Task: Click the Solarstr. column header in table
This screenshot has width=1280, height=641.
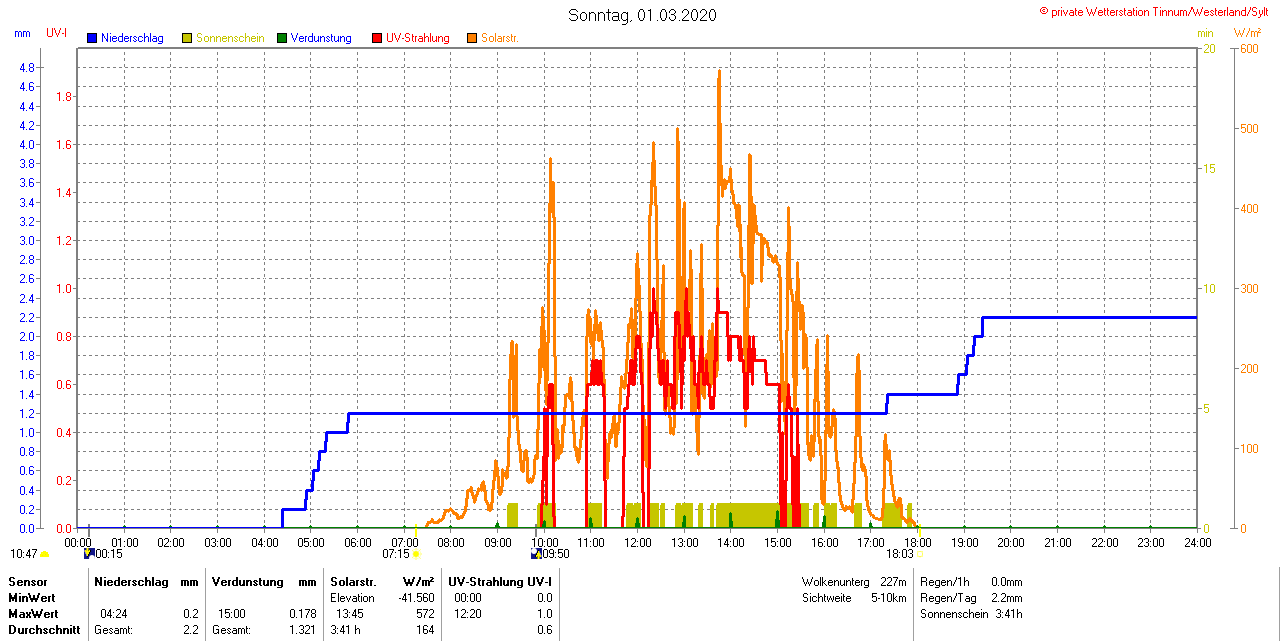Action: 352,581
